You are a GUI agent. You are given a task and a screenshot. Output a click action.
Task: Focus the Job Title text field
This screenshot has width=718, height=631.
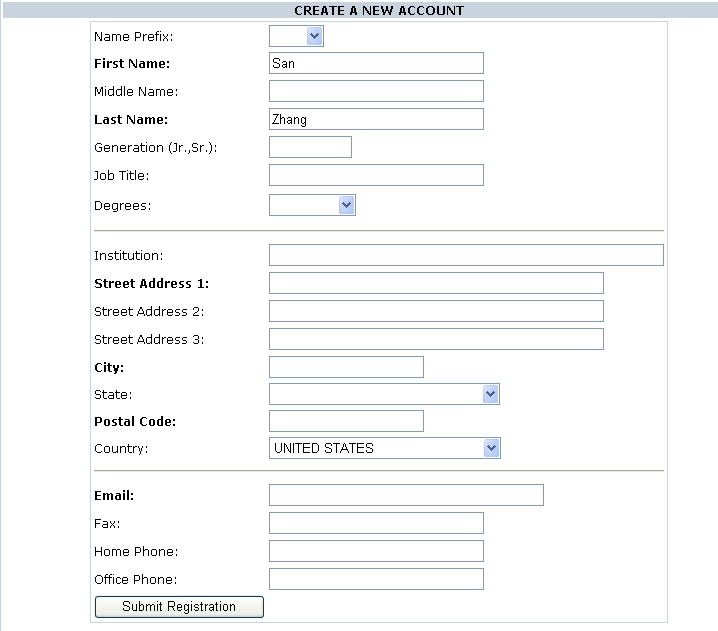pyautogui.click(x=376, y=175)
